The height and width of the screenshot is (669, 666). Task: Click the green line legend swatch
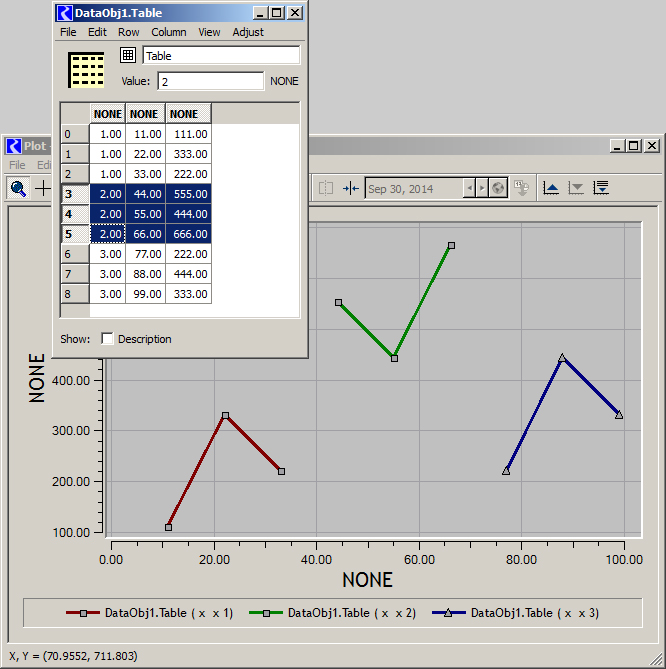click(266, 613)
